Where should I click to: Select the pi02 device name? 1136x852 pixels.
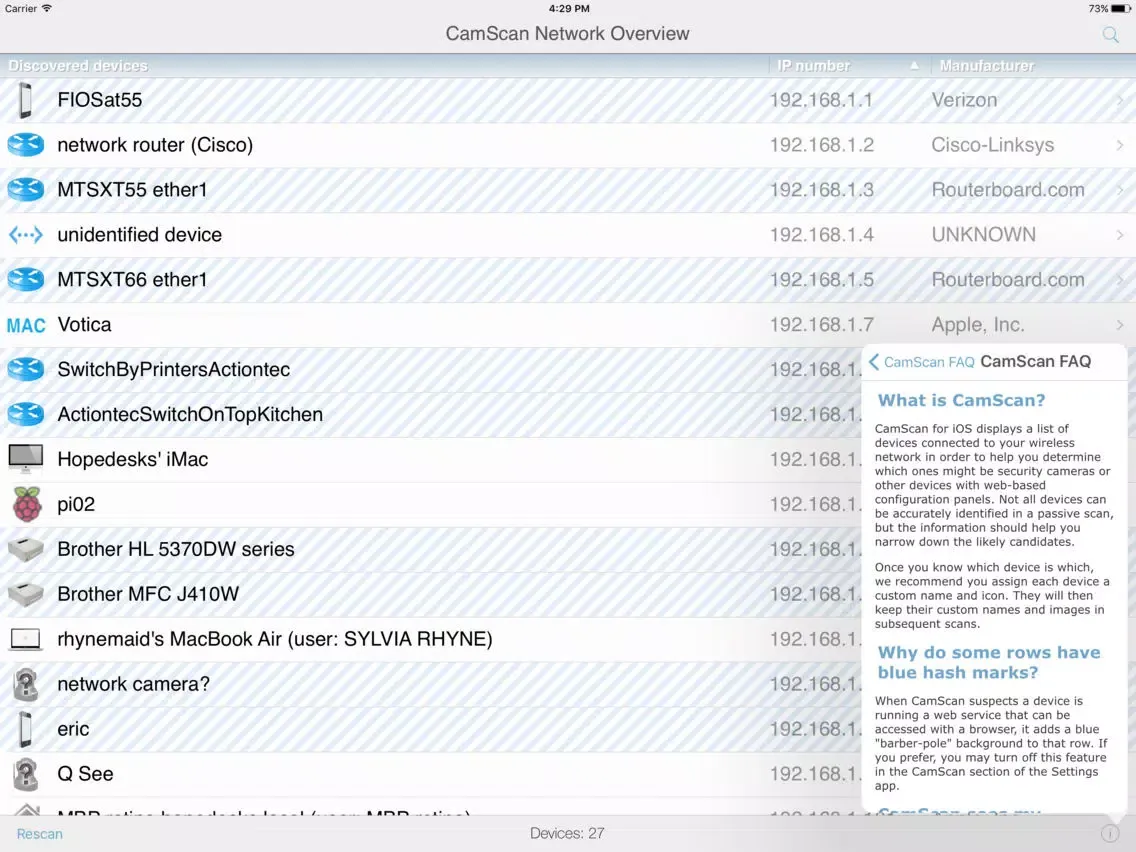pyautogui.click(x=76, y=504)
